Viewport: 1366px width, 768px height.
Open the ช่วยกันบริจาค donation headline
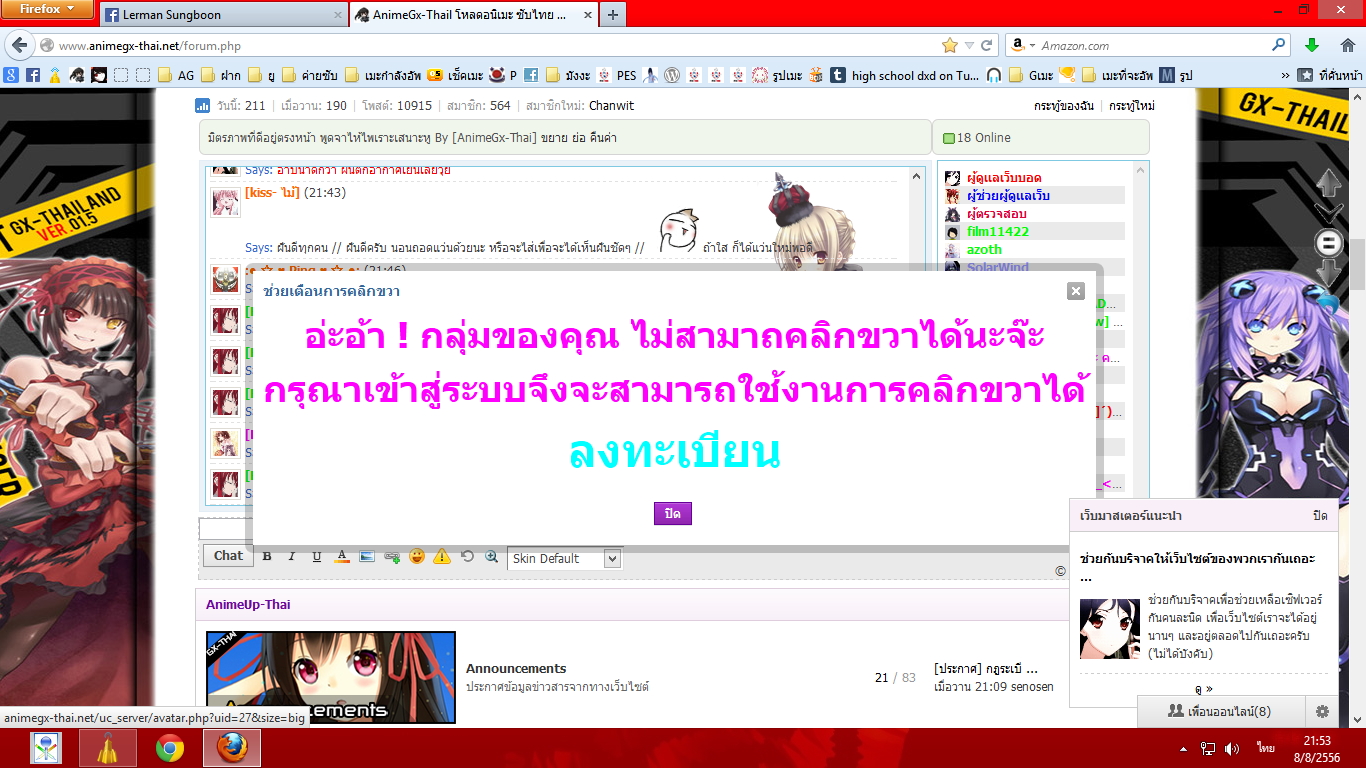(x=1198, y=566)
